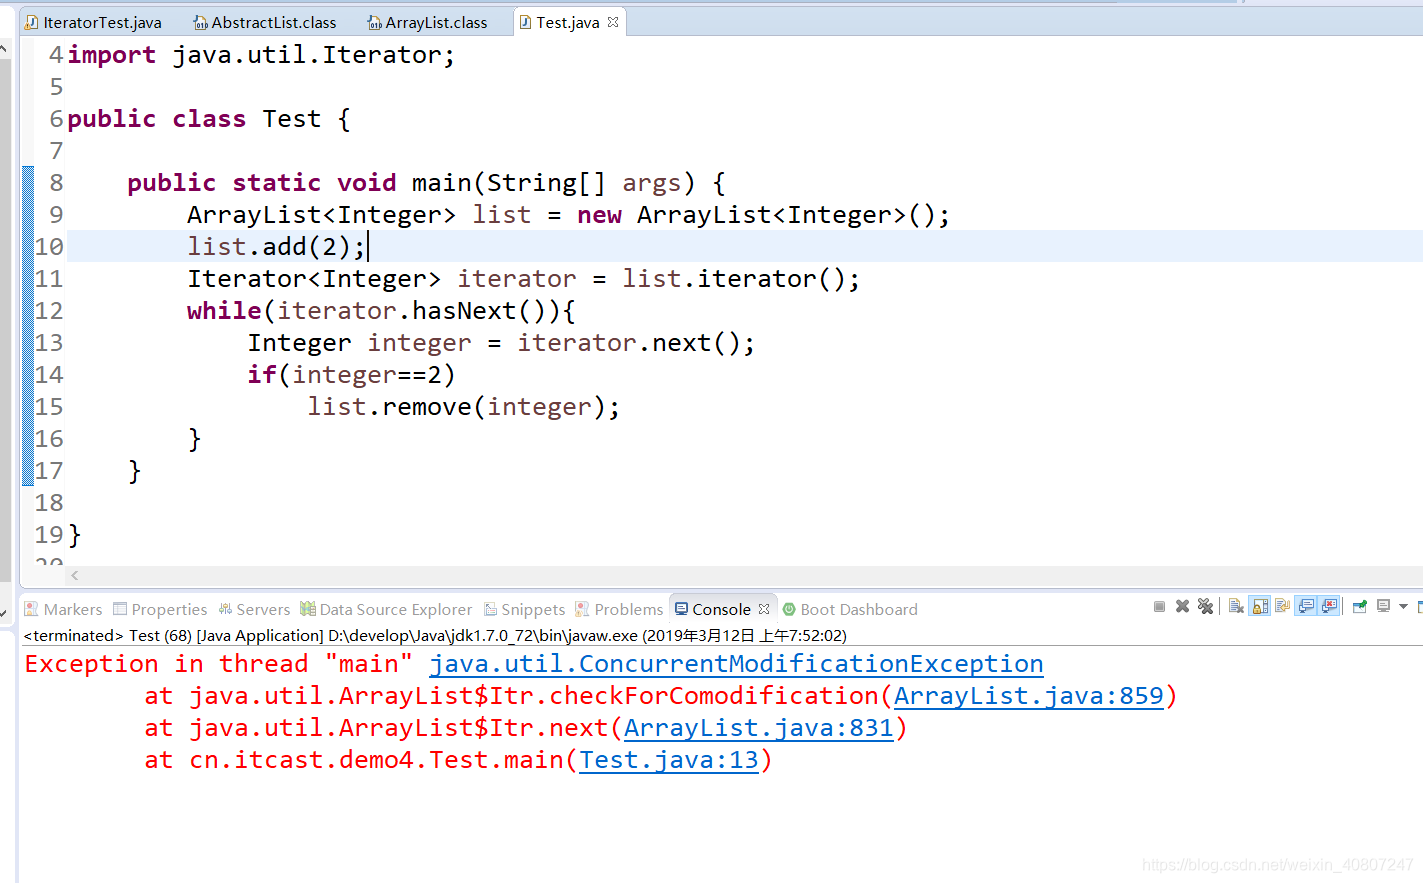
Task: Click 'iterator.next();' on line 13
Action: point(636,343)
